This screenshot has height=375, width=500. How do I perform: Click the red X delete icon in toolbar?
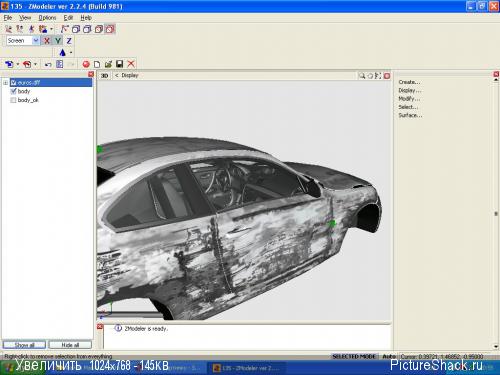click(x=131, y=64)
